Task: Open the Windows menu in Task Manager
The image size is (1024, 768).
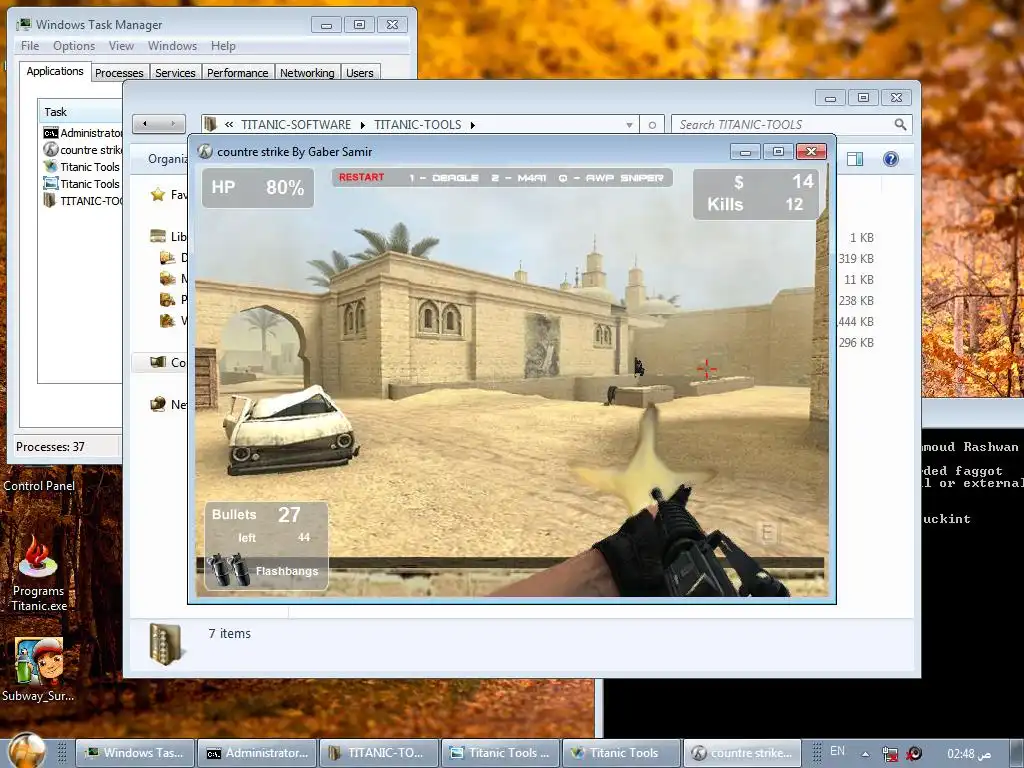Action: (x=172, y=46)
